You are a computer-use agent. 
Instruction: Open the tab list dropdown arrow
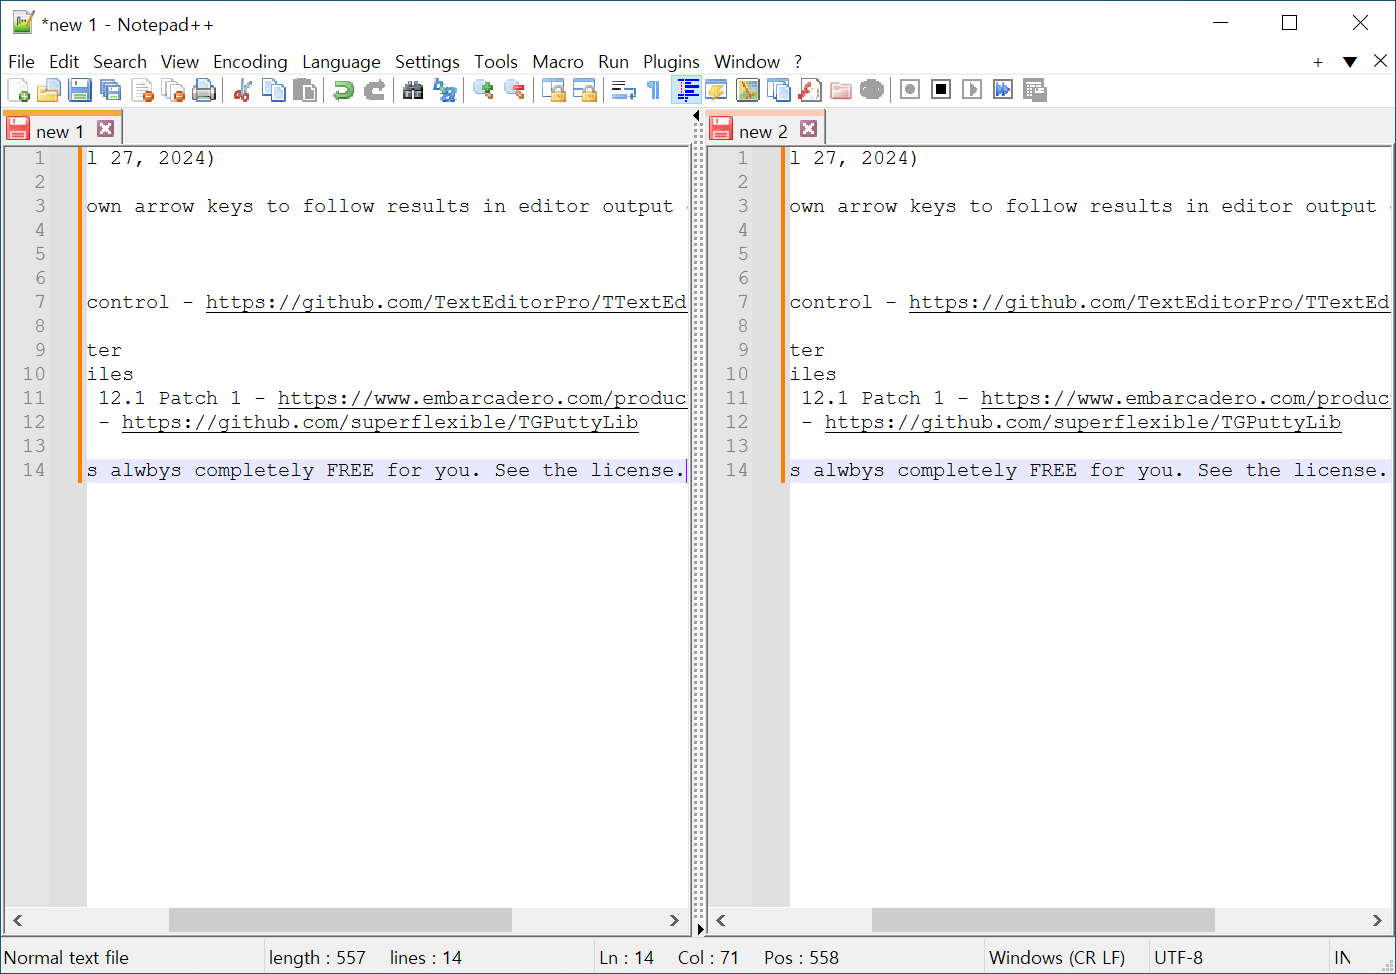[1349, 62]
